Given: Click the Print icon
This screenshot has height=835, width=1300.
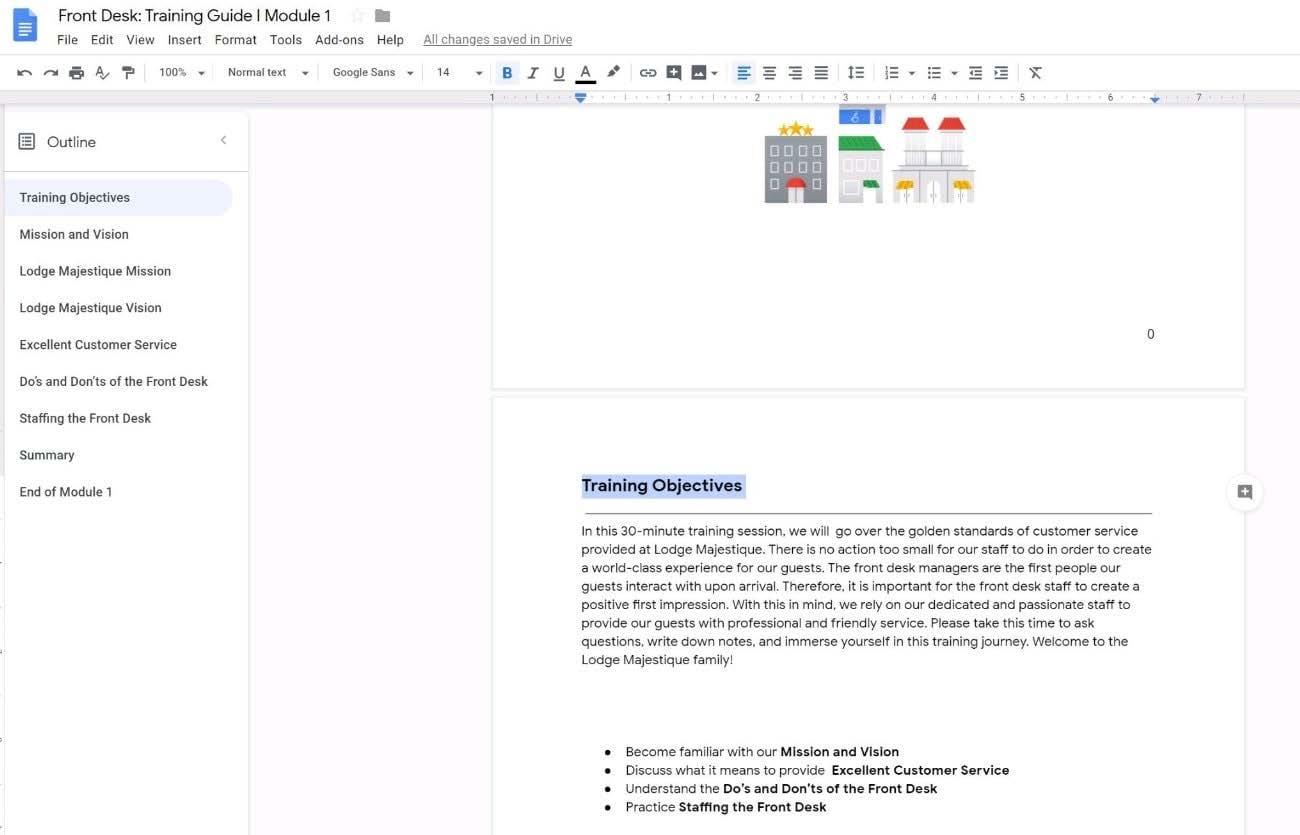Looking at the screenshot, I should pyautogui.click(x=76, y=73).
